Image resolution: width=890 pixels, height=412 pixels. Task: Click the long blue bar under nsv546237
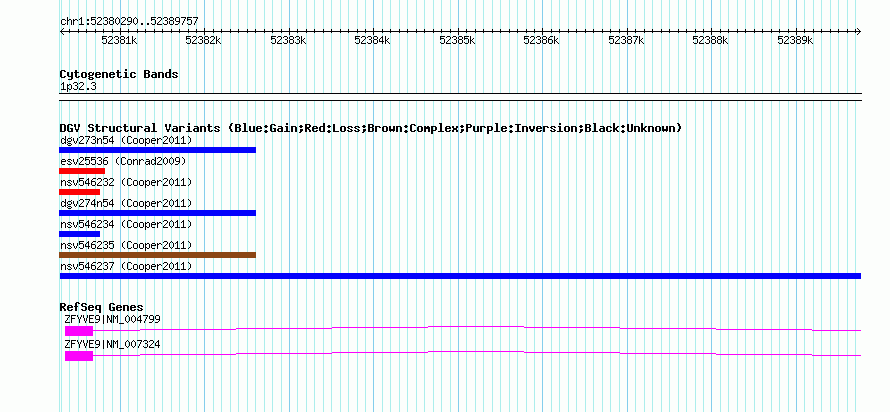coord(460,276)
